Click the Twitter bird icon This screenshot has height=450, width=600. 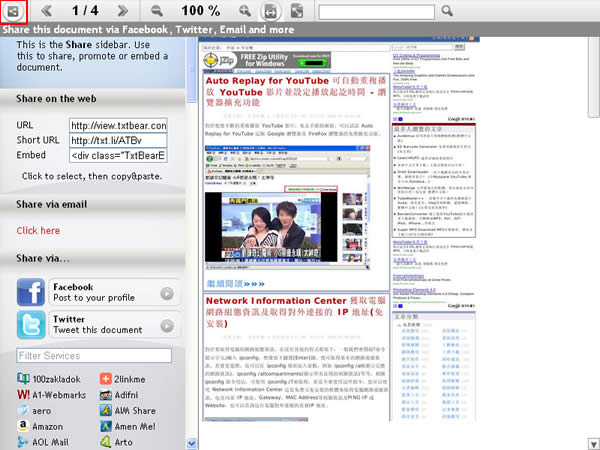tap(31, 326)
